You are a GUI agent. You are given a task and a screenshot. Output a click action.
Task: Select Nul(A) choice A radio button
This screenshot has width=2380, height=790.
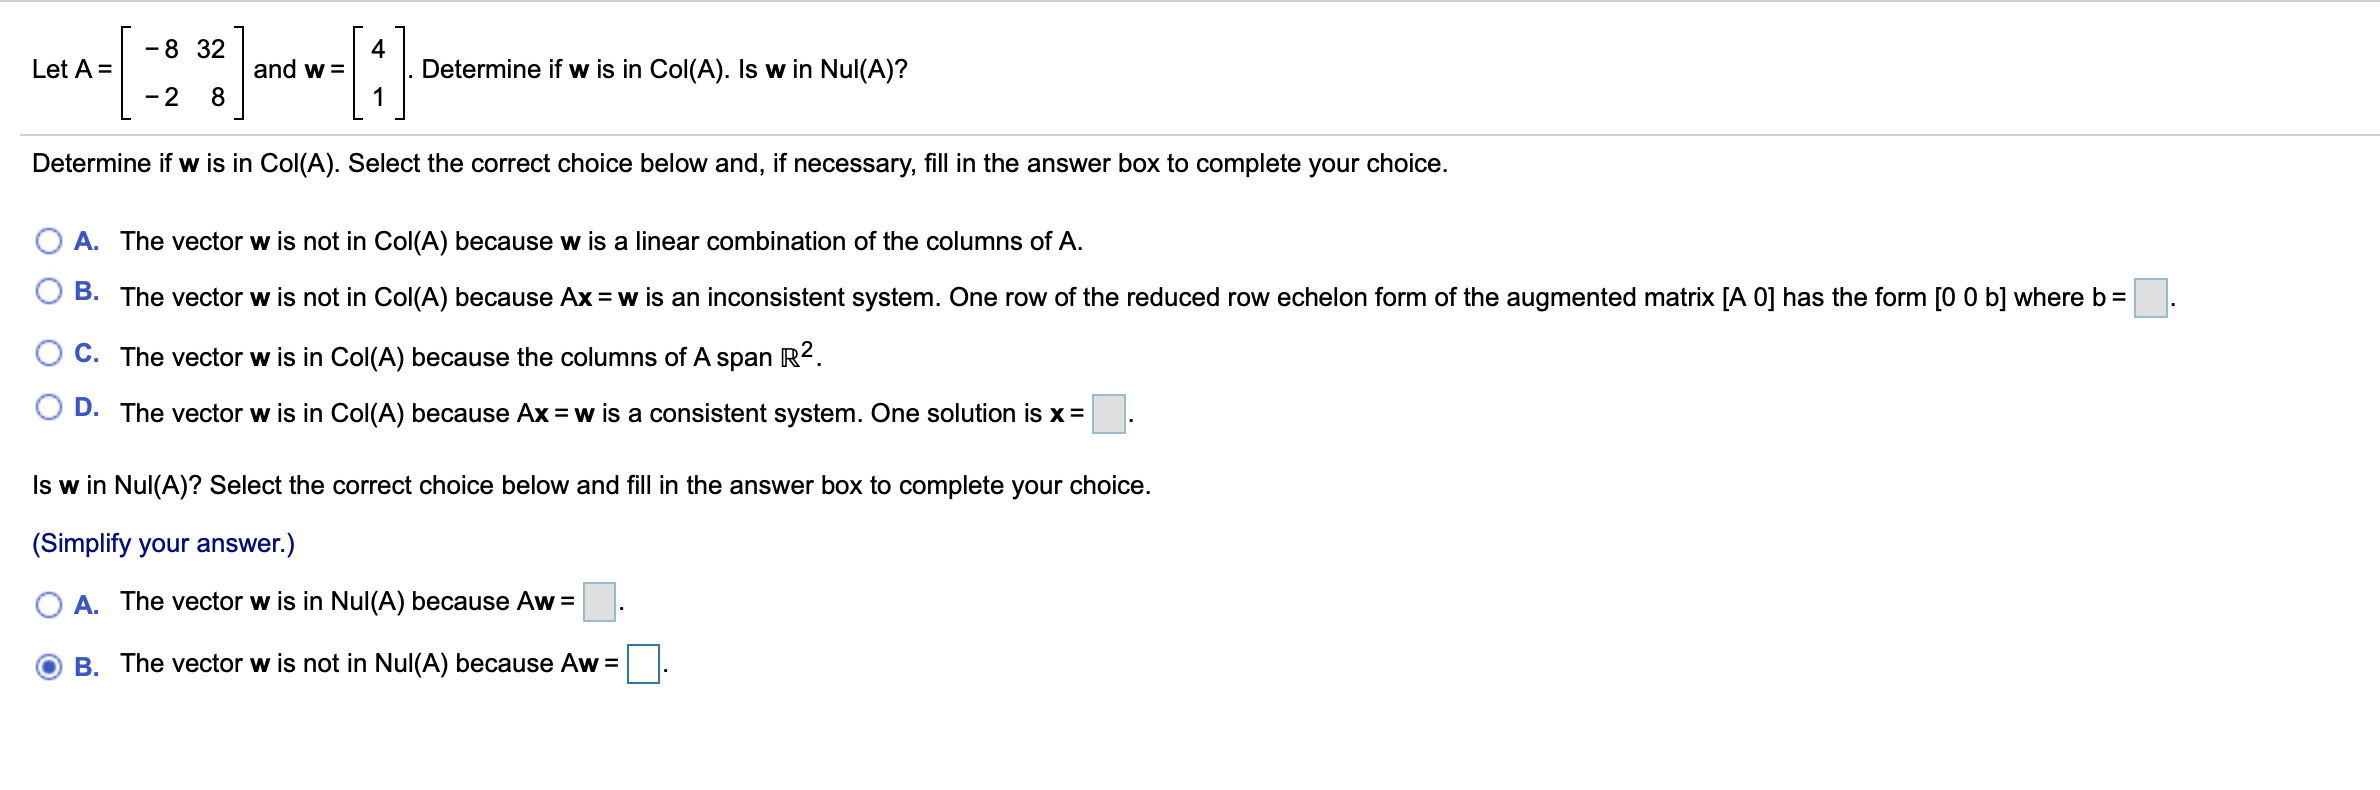pos(48,601)
